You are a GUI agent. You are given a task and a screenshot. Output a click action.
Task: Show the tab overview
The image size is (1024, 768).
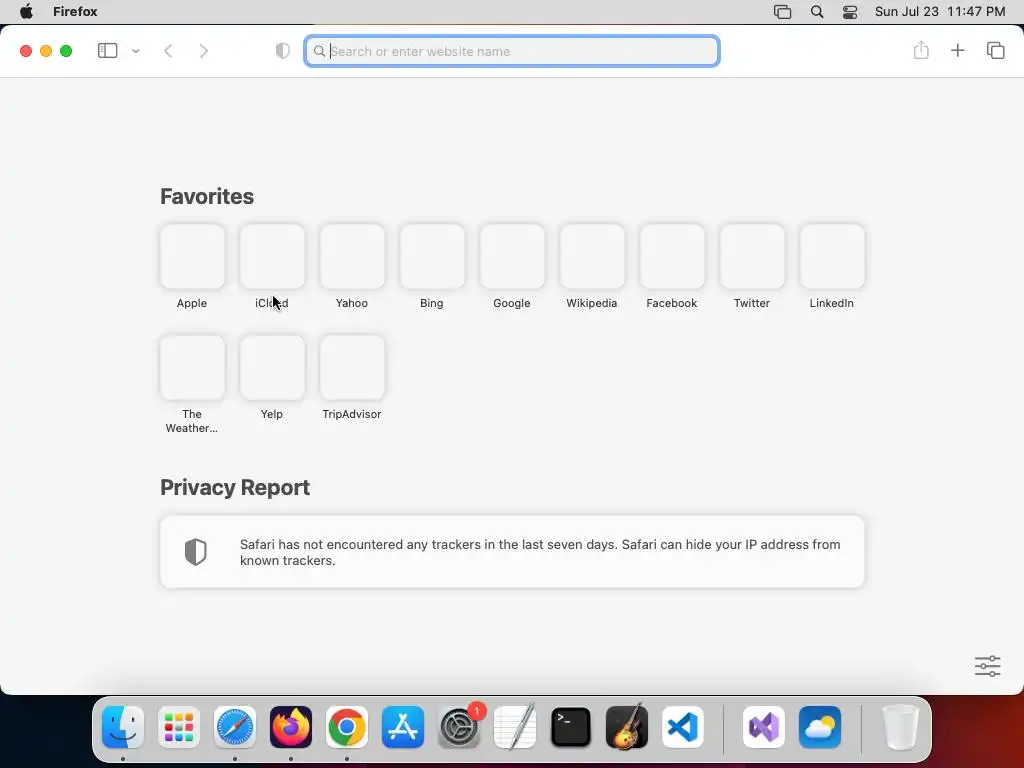(995, 50)
